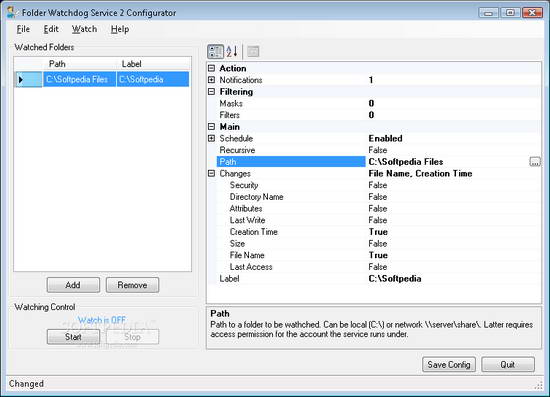This screenshot has height=397, width=550.
Task: Click the Schedule Enabled value
Action: click(x=385, y=138)
